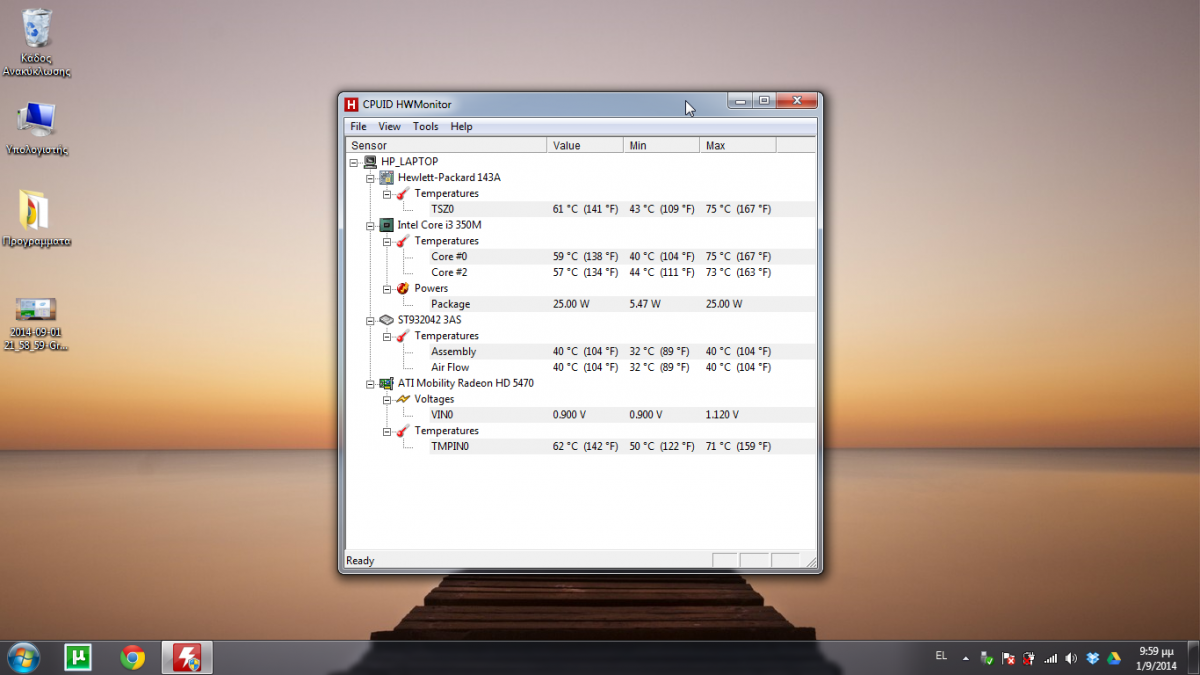
Task: Click the value 61 °C (141 °F)
Action: [x=586, y=209]
